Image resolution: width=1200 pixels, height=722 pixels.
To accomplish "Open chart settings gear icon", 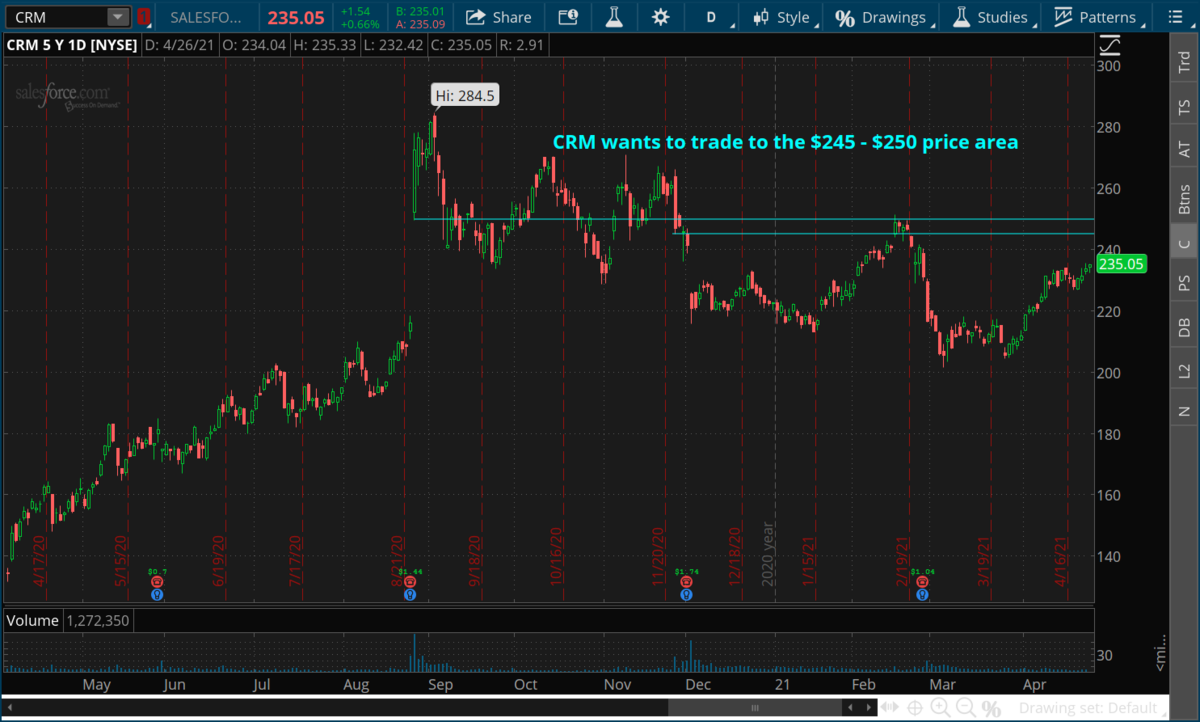I will click(x=660, y=17).
